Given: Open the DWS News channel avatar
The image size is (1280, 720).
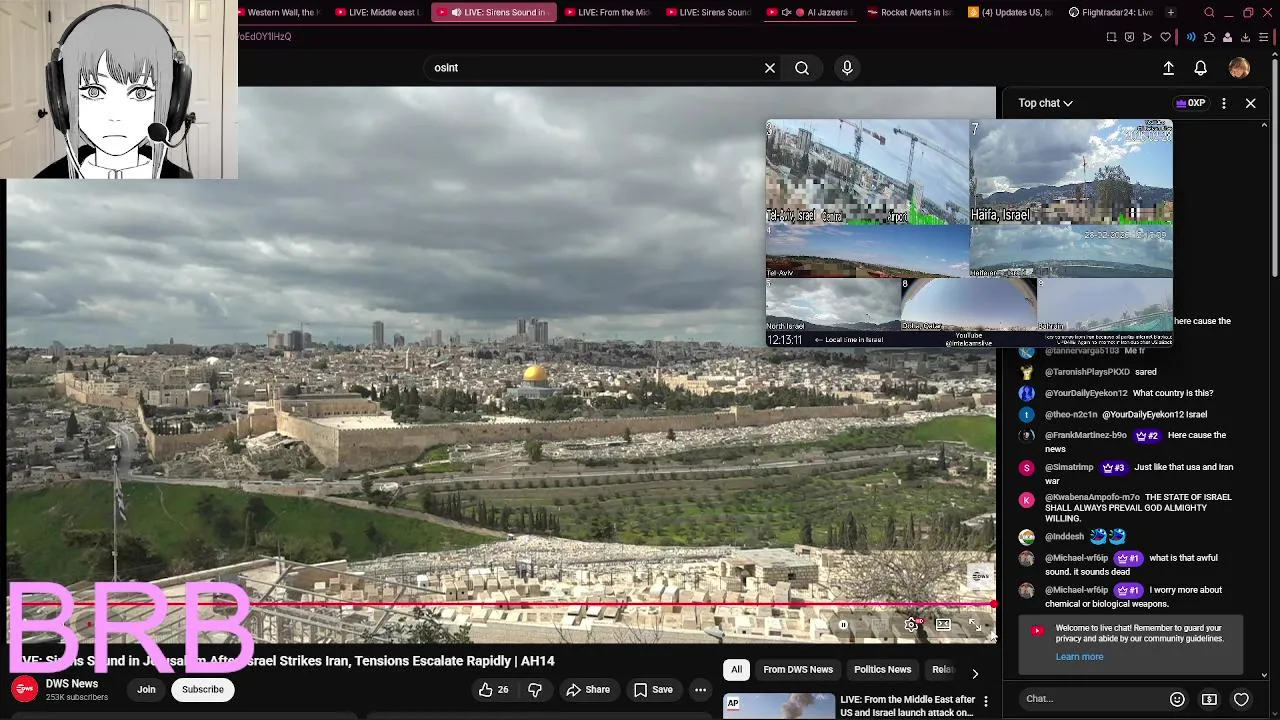Looking at the screenshot, I should [24, 689].
